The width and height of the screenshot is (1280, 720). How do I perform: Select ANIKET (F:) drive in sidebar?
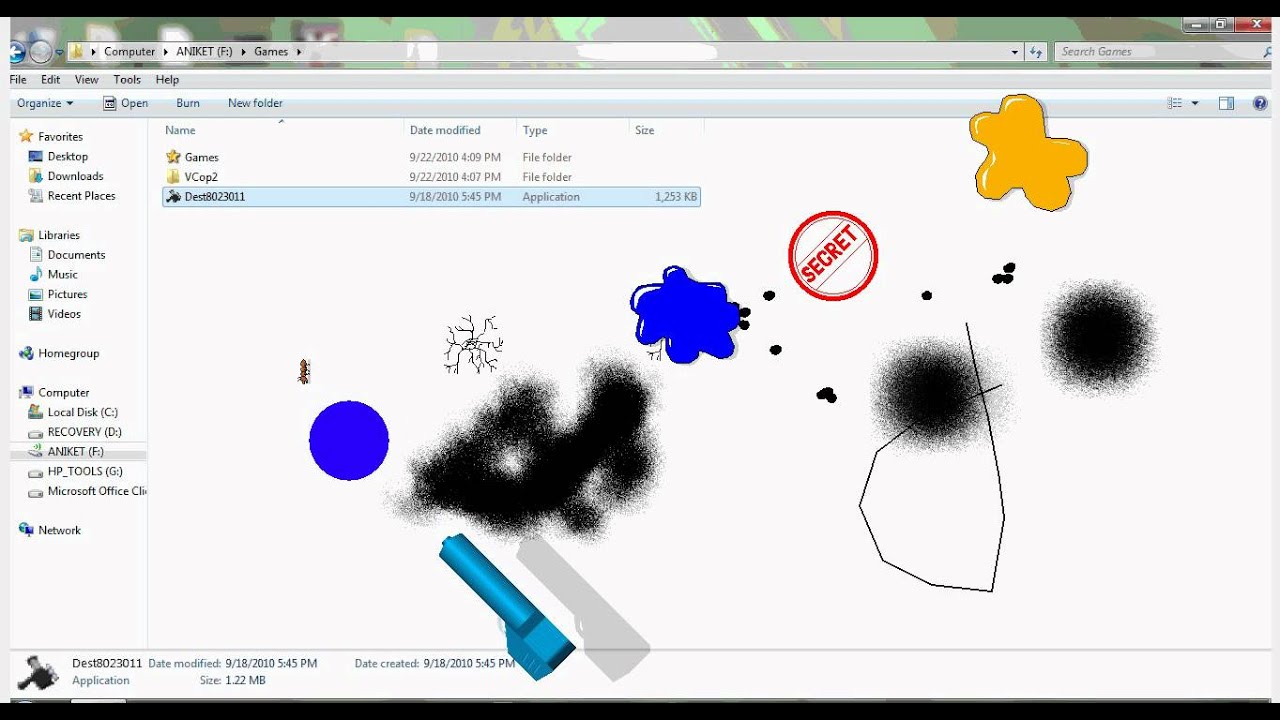click(x=75, y=452)
